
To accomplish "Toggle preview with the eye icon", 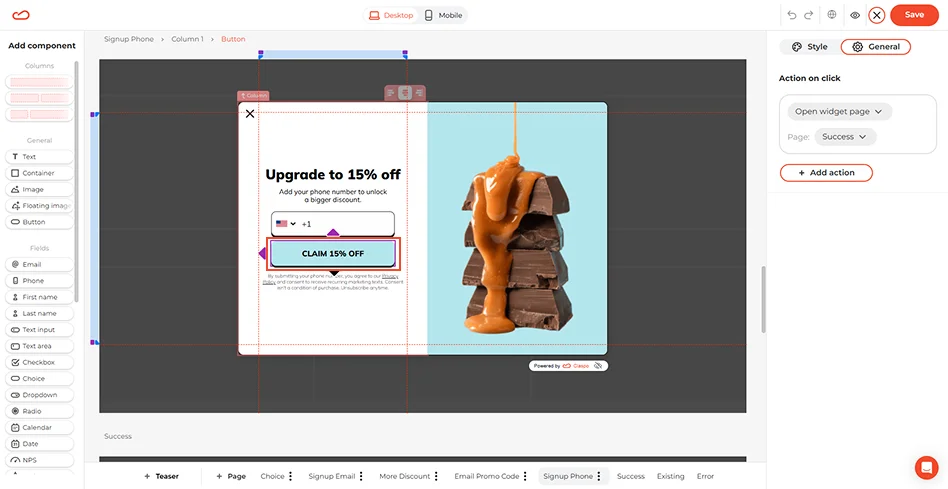I will click(x=855, y=15).
